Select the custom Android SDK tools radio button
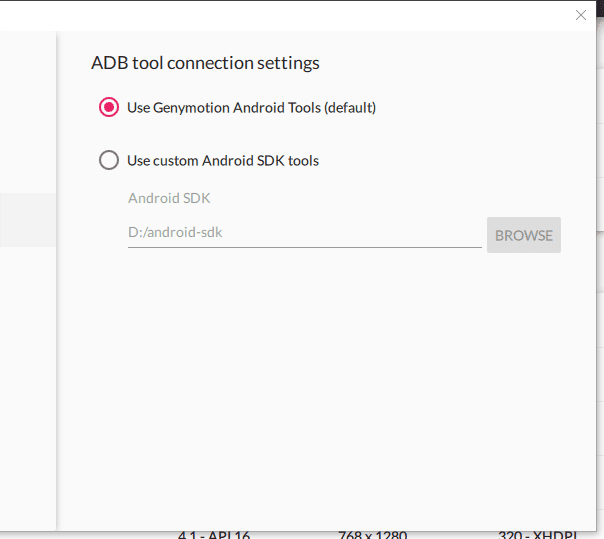Image resolution: width=604 pixels, height=539 pixels. [x=109, y=160]
